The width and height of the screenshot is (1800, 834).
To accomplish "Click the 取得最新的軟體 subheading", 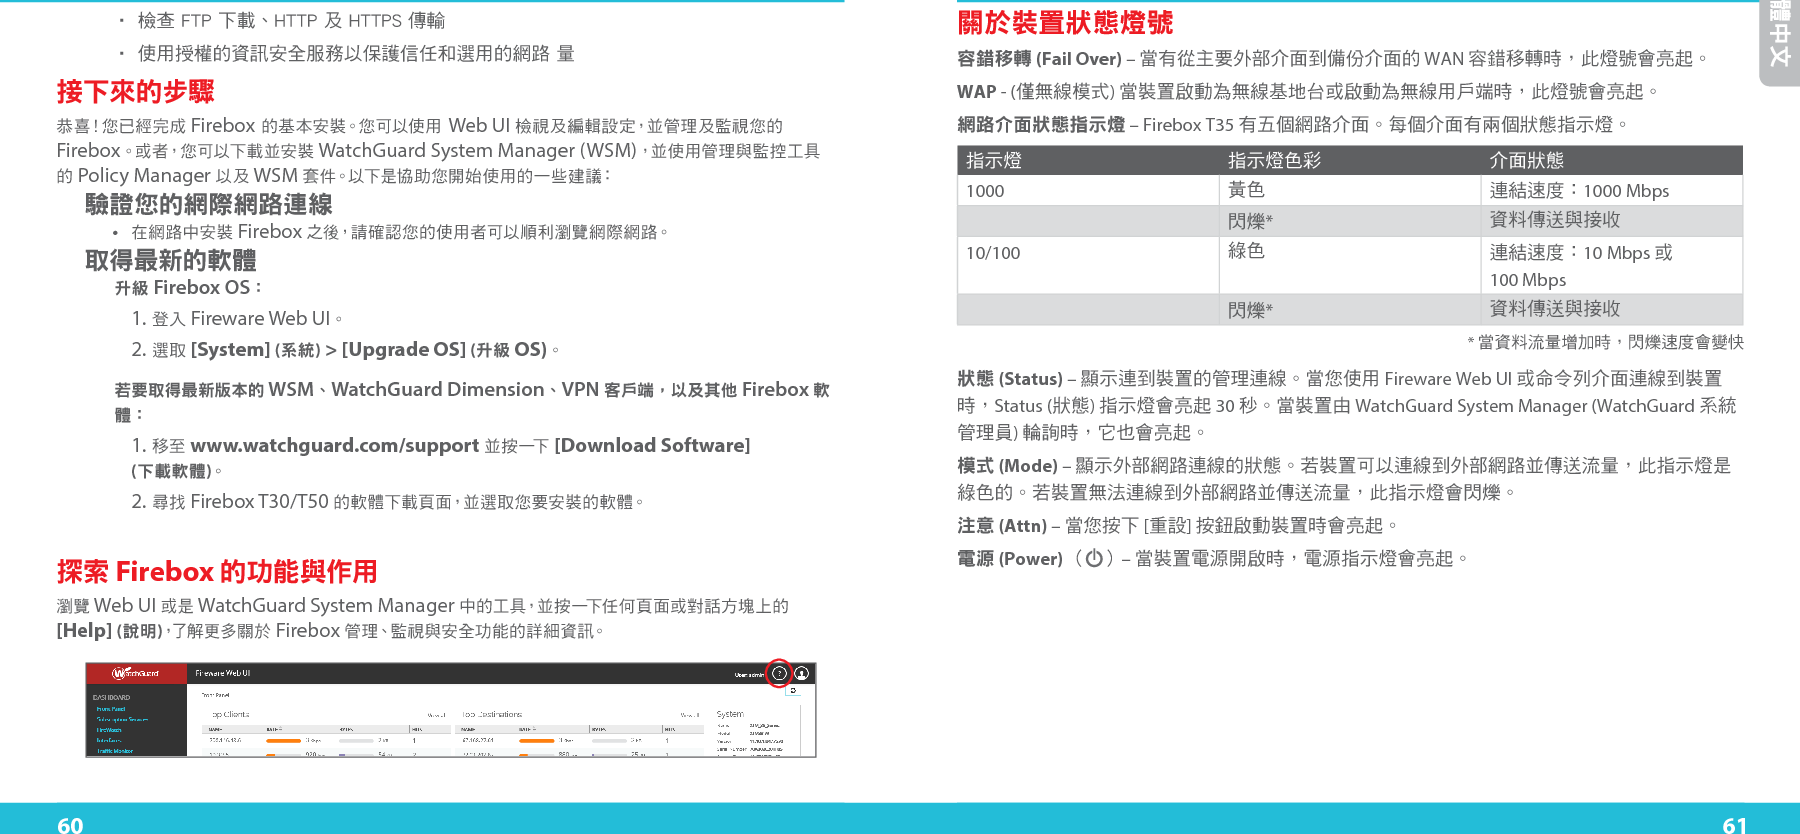I will coord(171,261).
